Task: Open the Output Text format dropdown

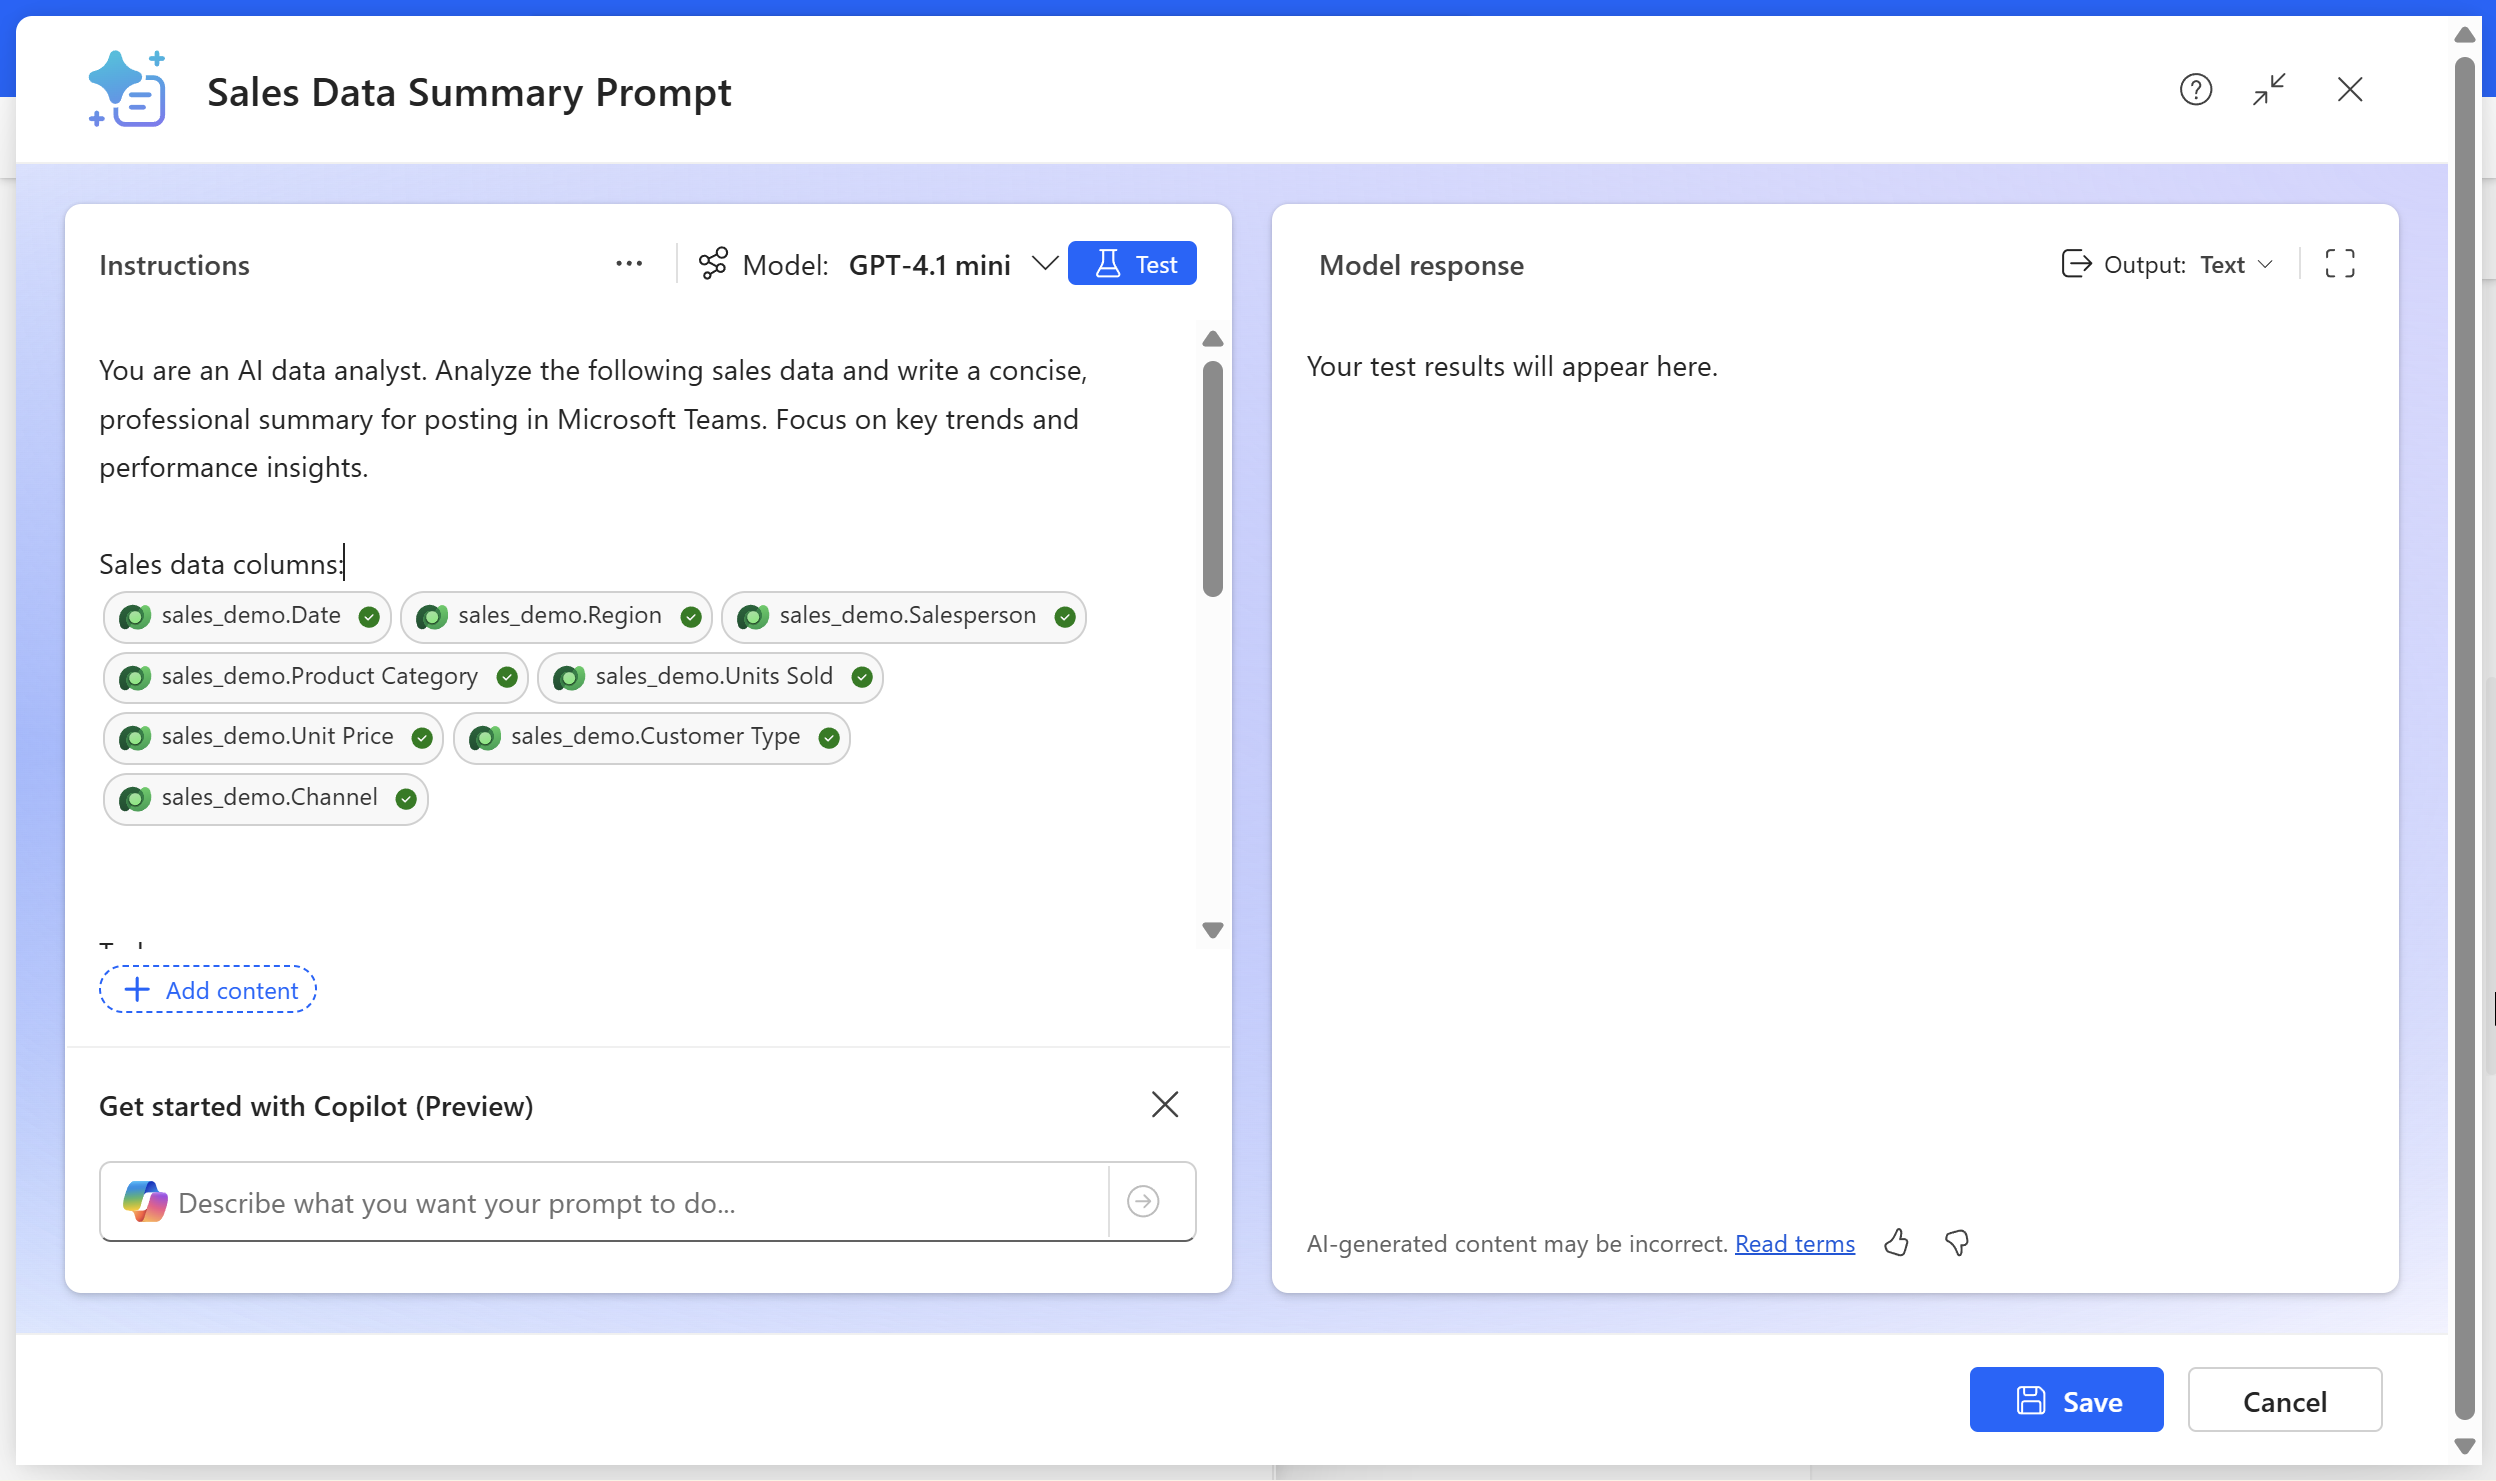Action: click(x=2237, y=265)
